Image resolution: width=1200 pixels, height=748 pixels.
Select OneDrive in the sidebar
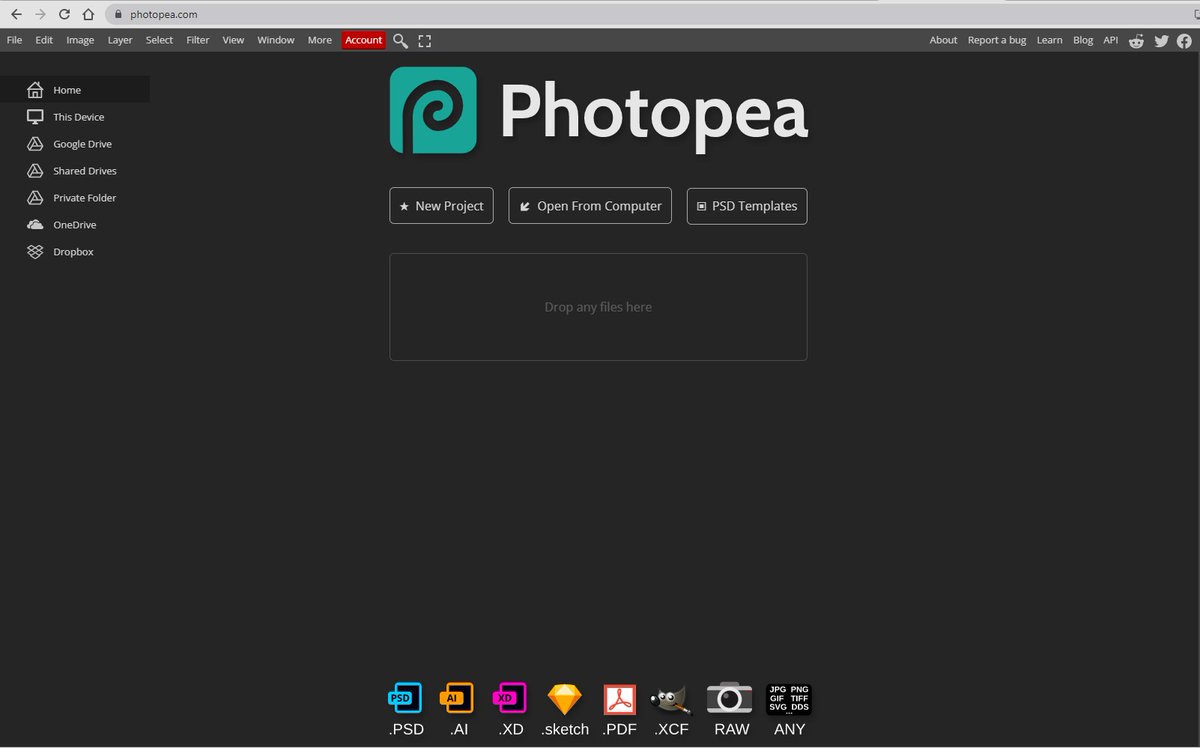point(75,225)
